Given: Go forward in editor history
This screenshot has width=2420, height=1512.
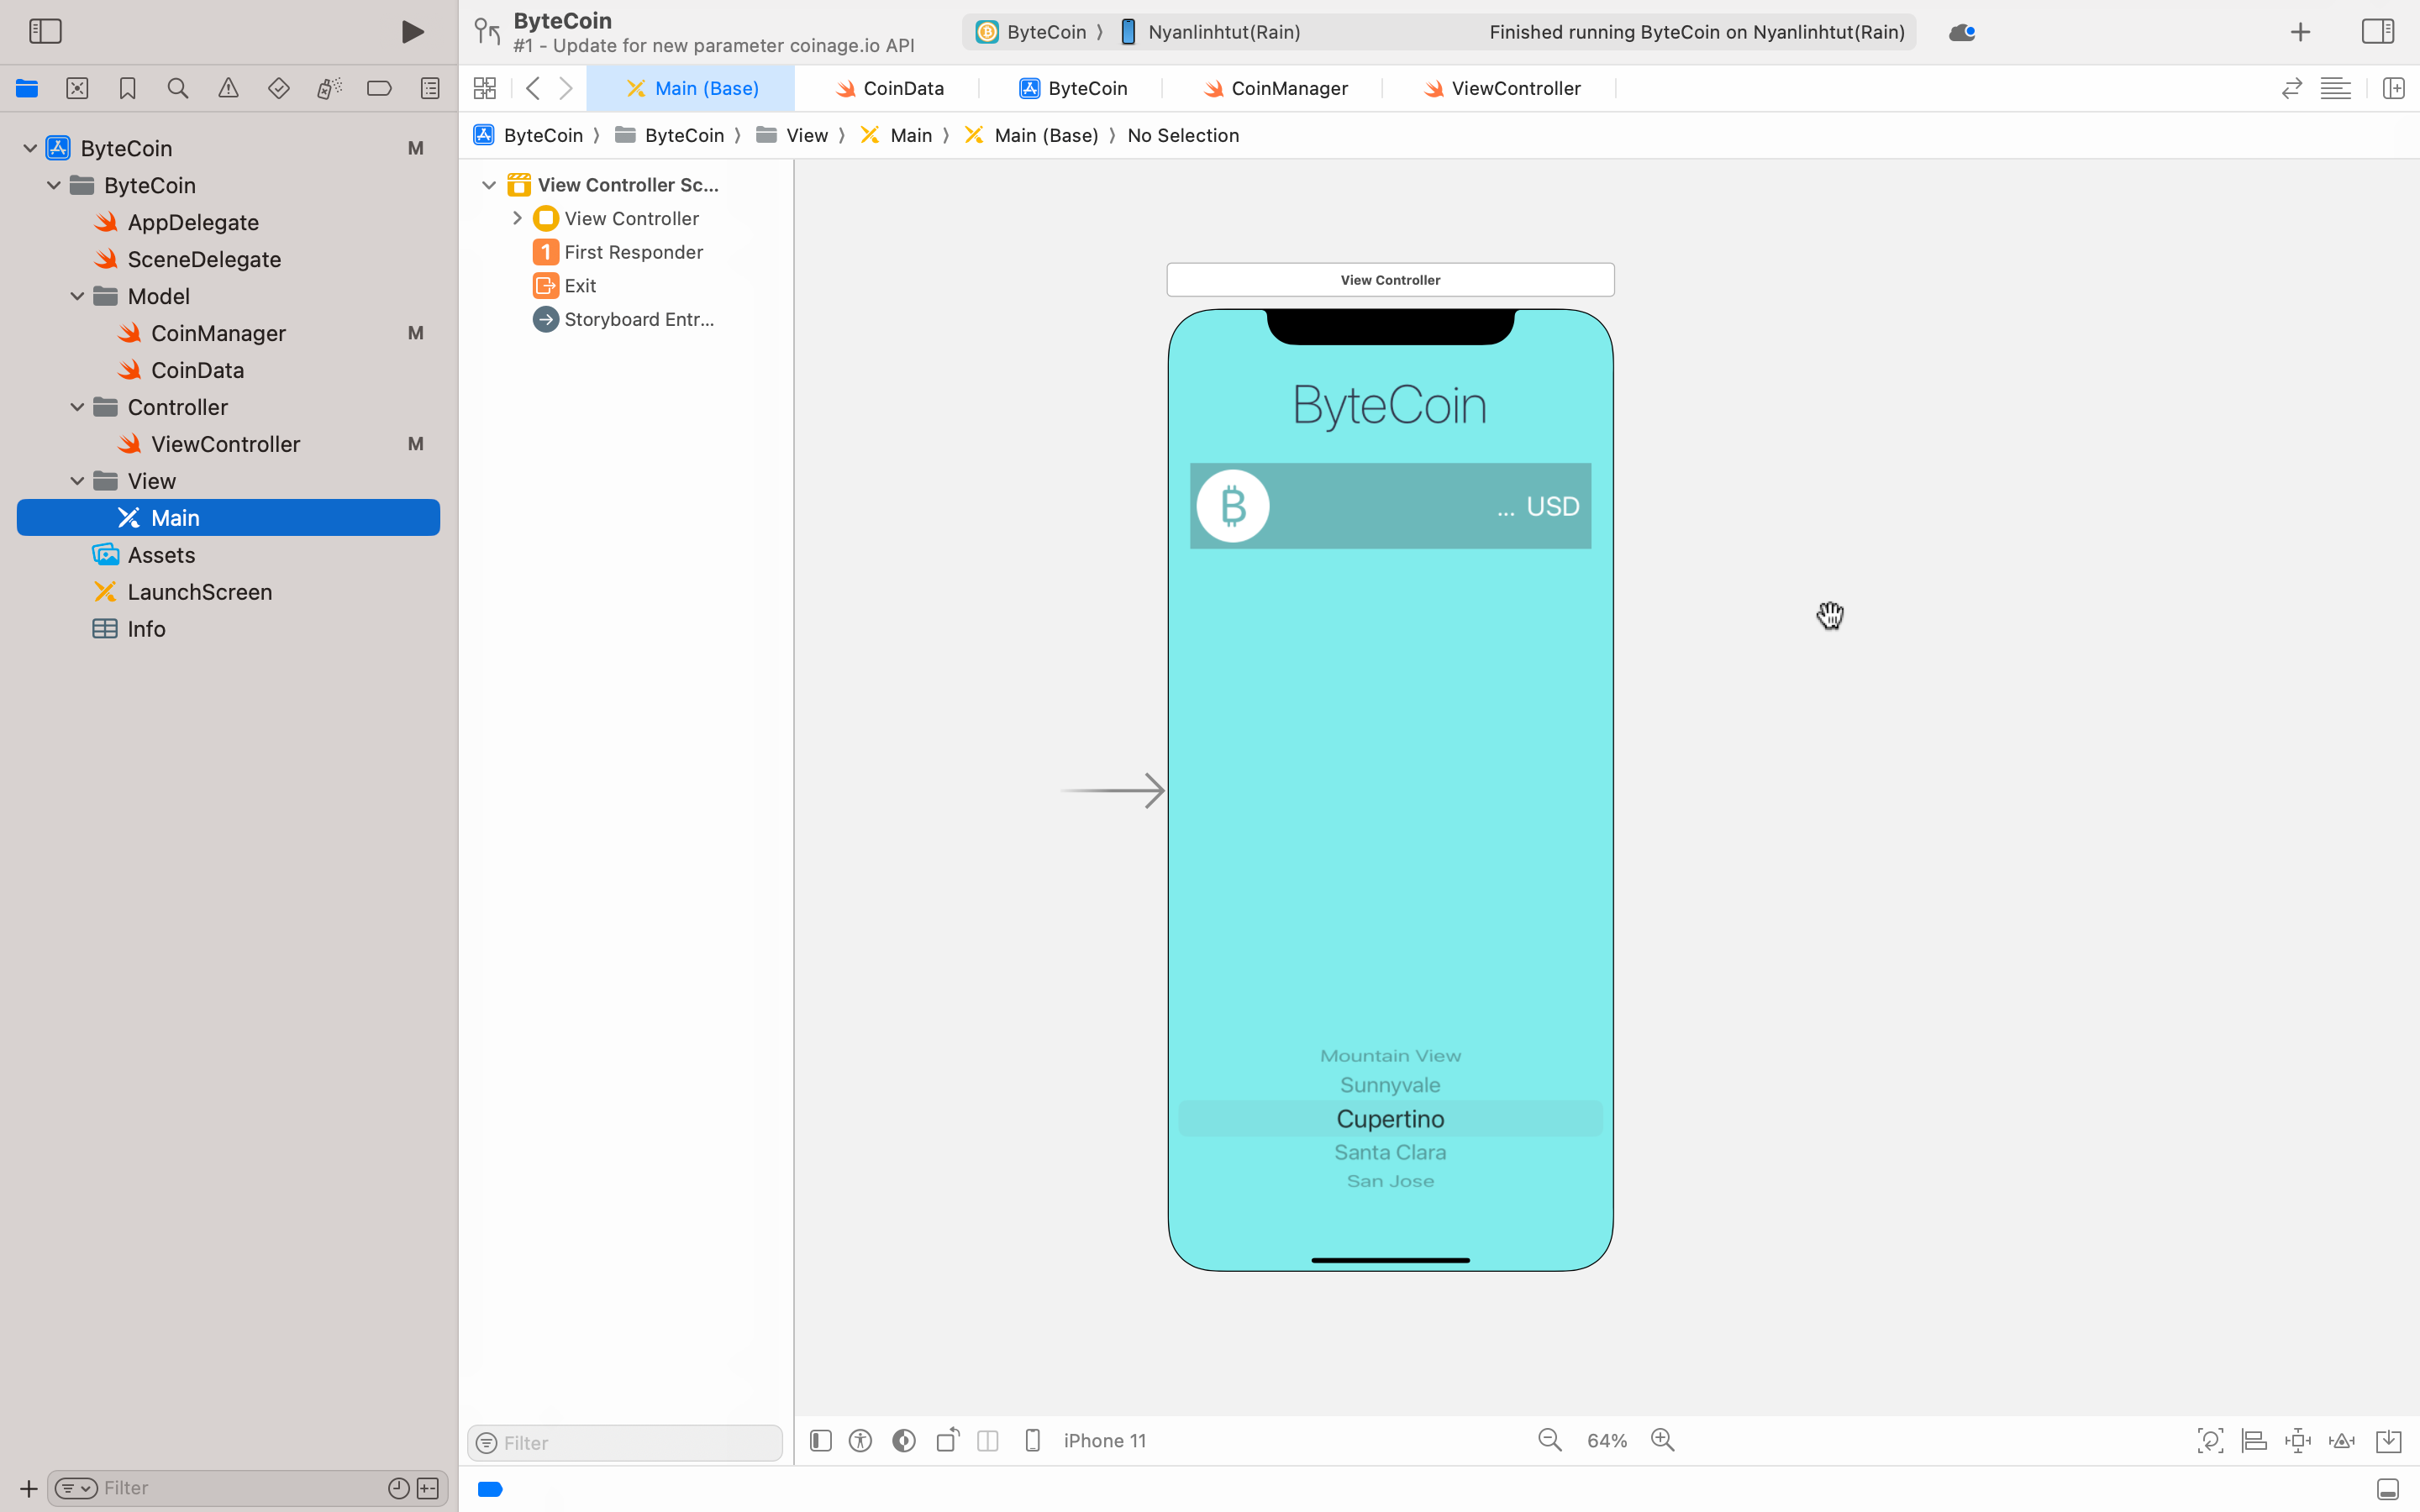Looking at the screenshot, I should [566, 88].
